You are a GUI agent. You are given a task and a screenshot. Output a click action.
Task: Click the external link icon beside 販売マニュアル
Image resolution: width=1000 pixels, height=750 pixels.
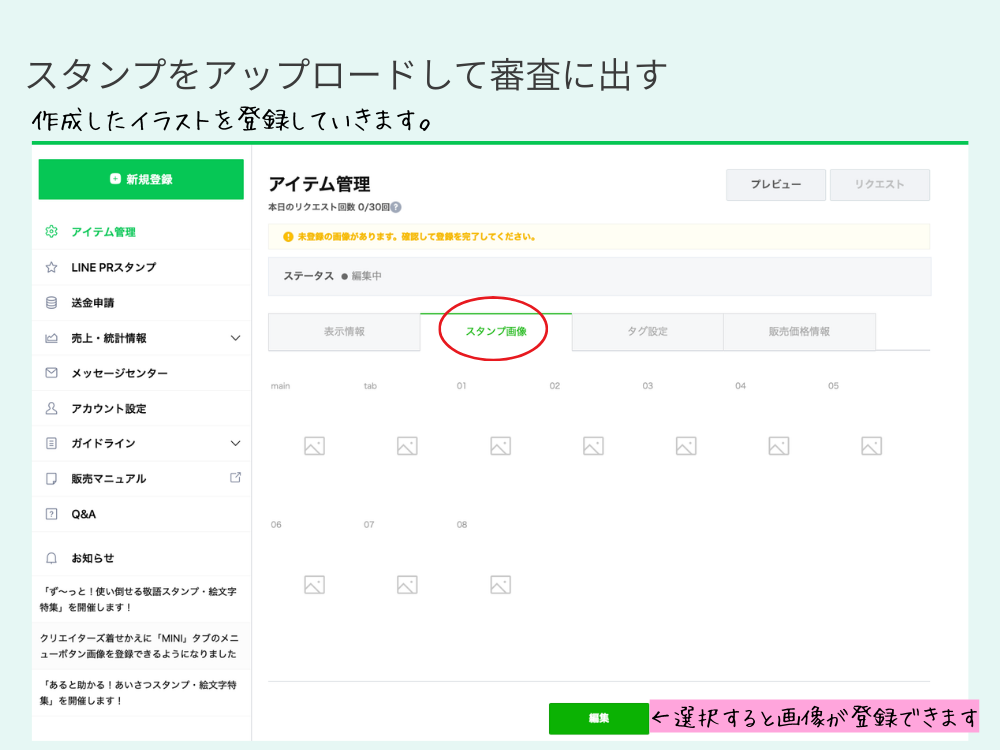click(x=235, y=478)
